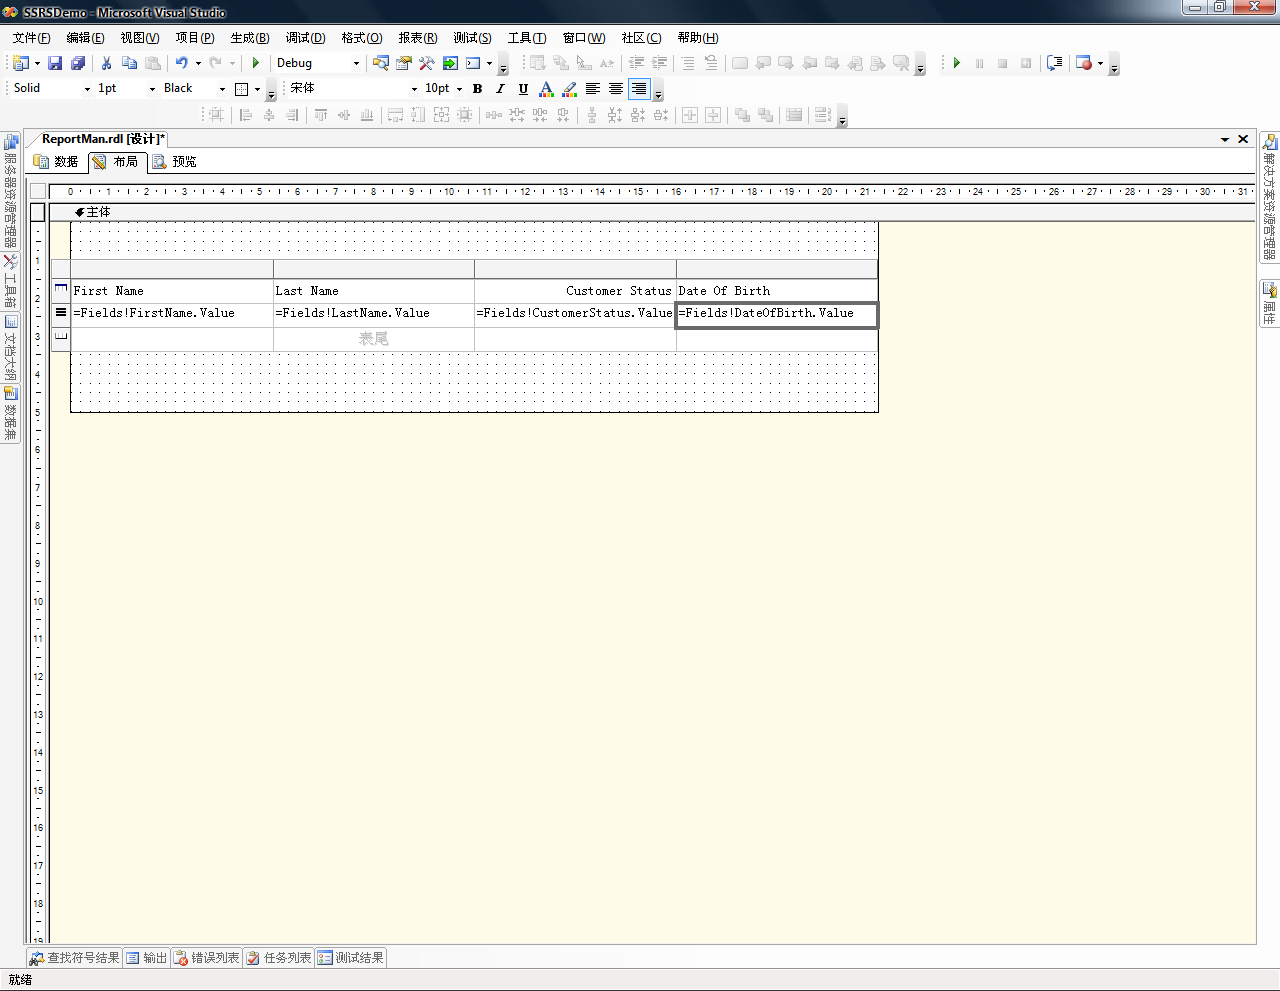The image size is (1280, 991).
Task: Toggle italic formatting
Action: (x=500, y=89)
